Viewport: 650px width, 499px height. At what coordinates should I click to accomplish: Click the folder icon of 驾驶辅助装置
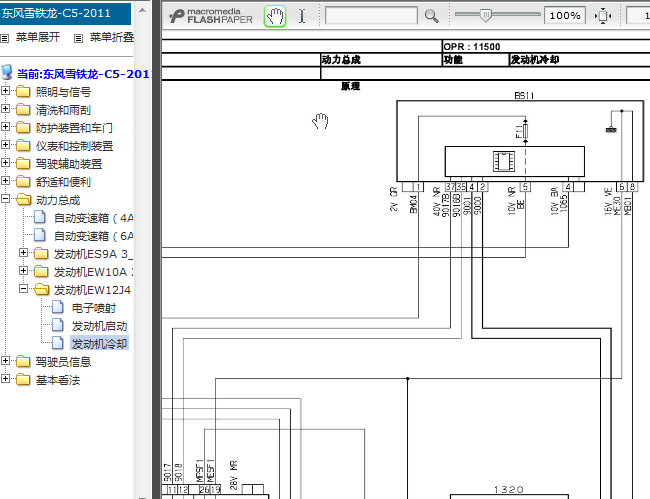[23, 163]
